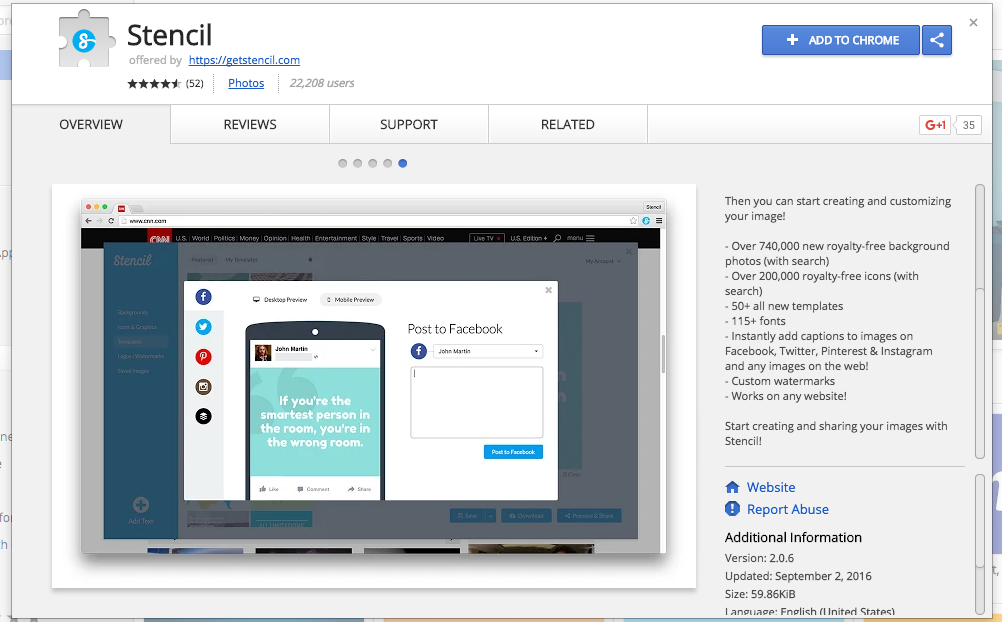1002x622 pixels.
Task: Select the Desktop Preview option
Action: point(280,300)
